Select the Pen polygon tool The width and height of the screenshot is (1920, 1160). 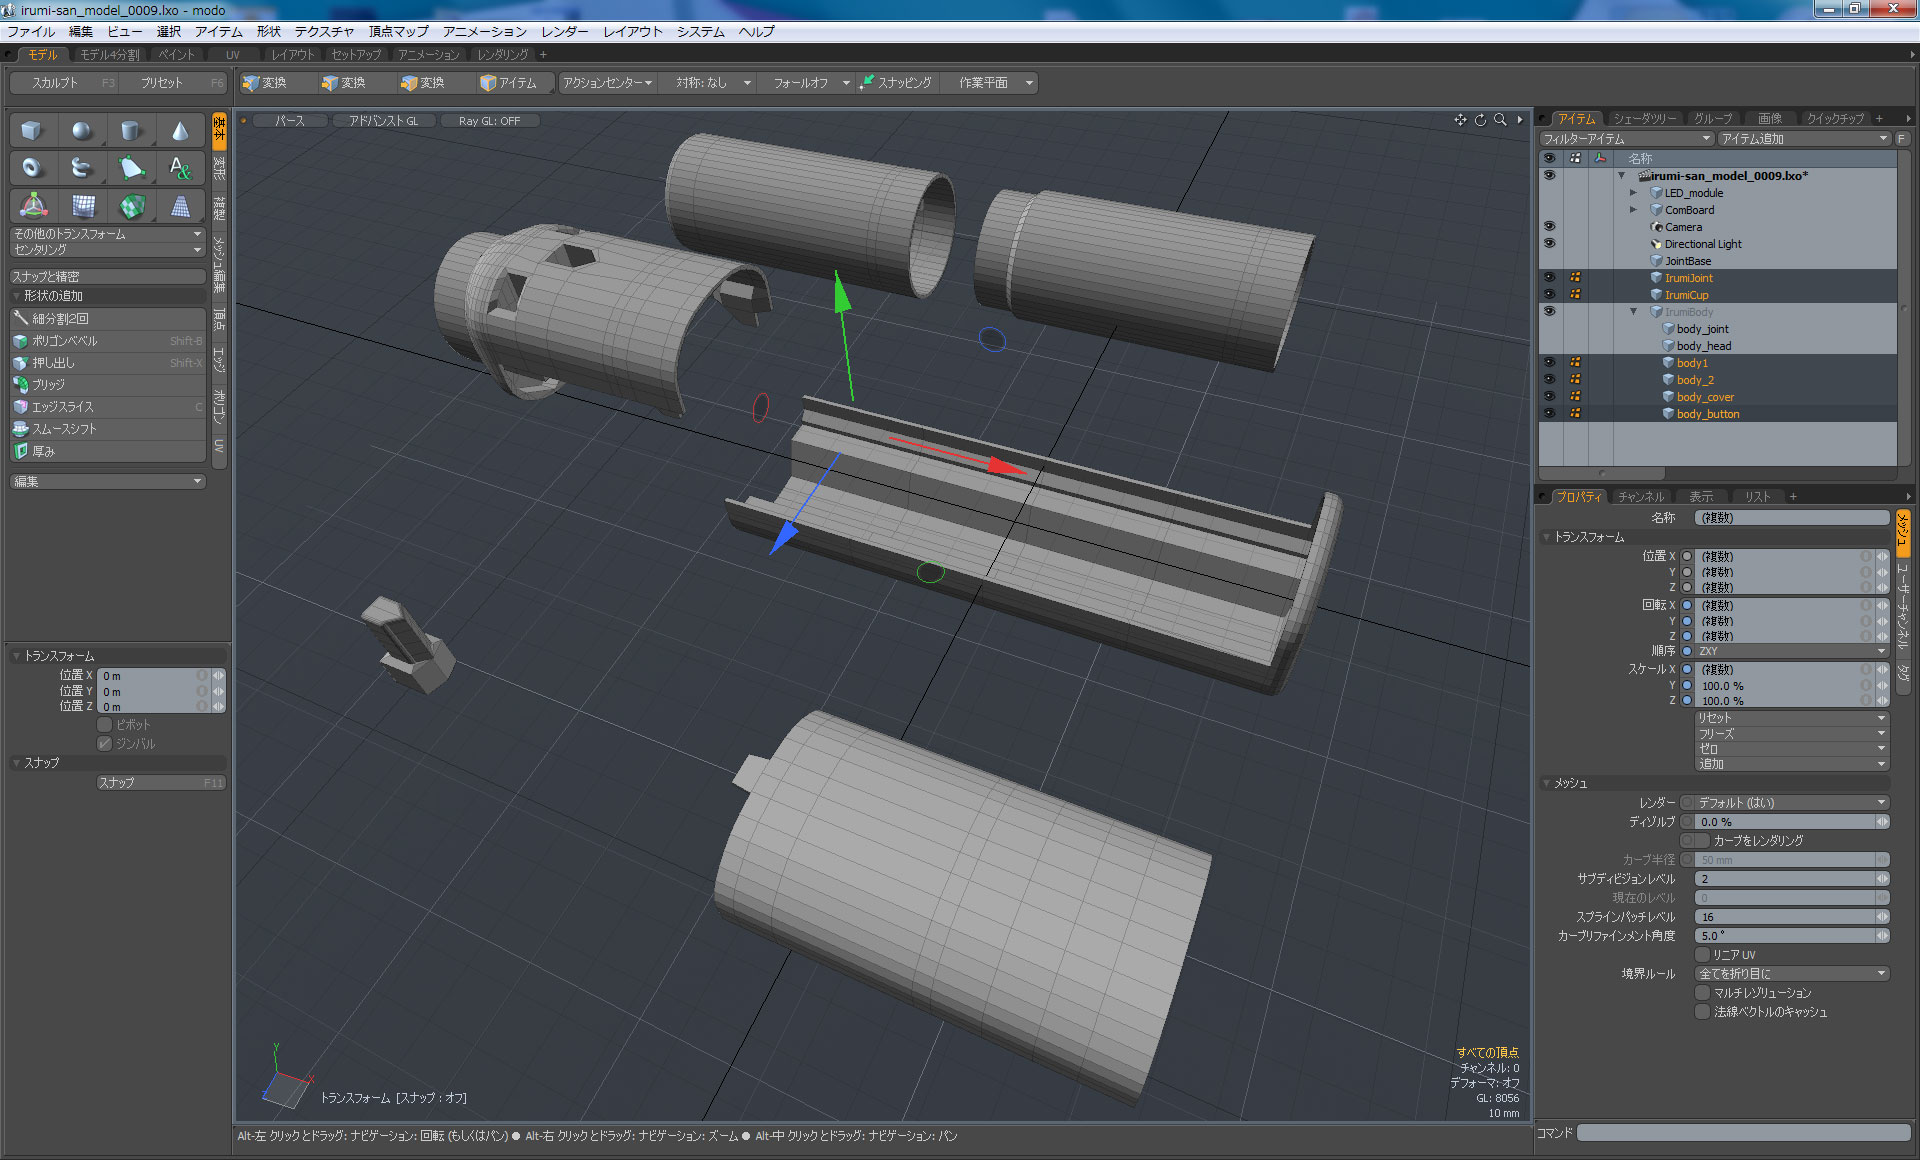tap(131, 168)
